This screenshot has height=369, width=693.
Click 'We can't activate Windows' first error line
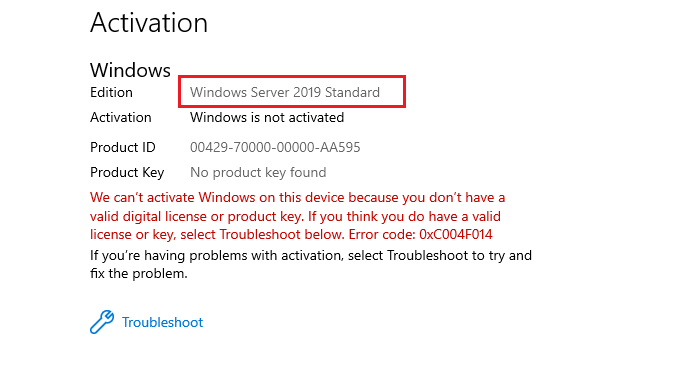[297, 198]
